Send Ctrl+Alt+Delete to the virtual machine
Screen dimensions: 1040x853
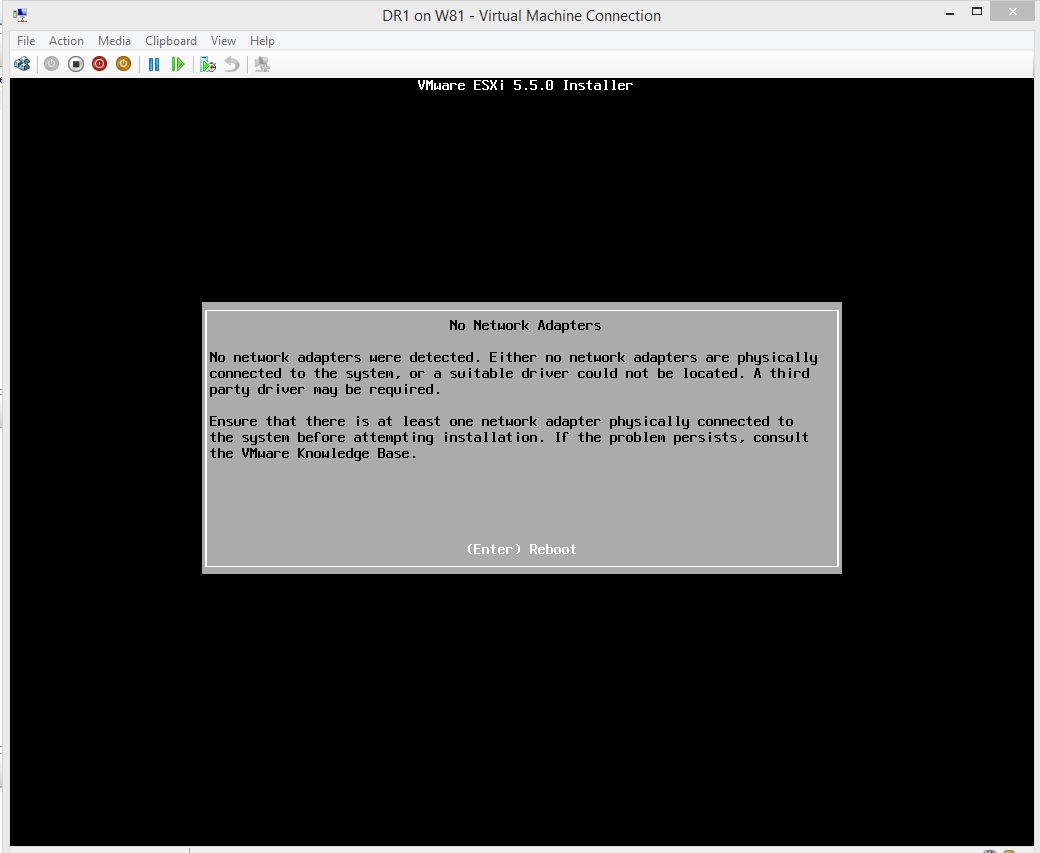22,63
